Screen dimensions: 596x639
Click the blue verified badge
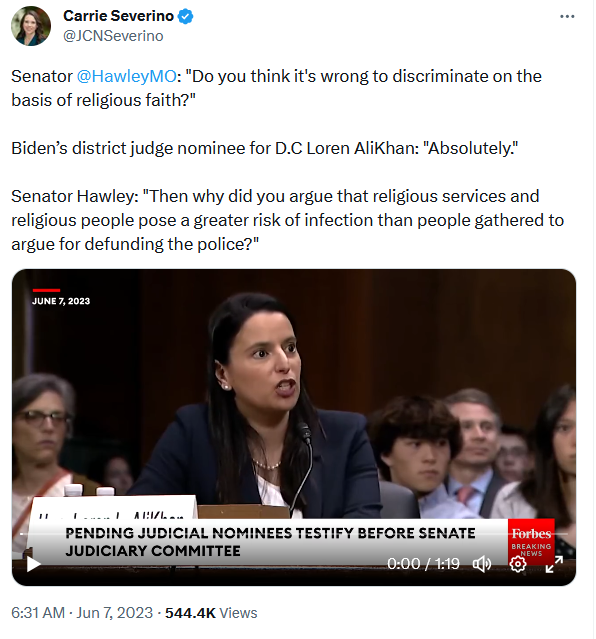point(186,16)
